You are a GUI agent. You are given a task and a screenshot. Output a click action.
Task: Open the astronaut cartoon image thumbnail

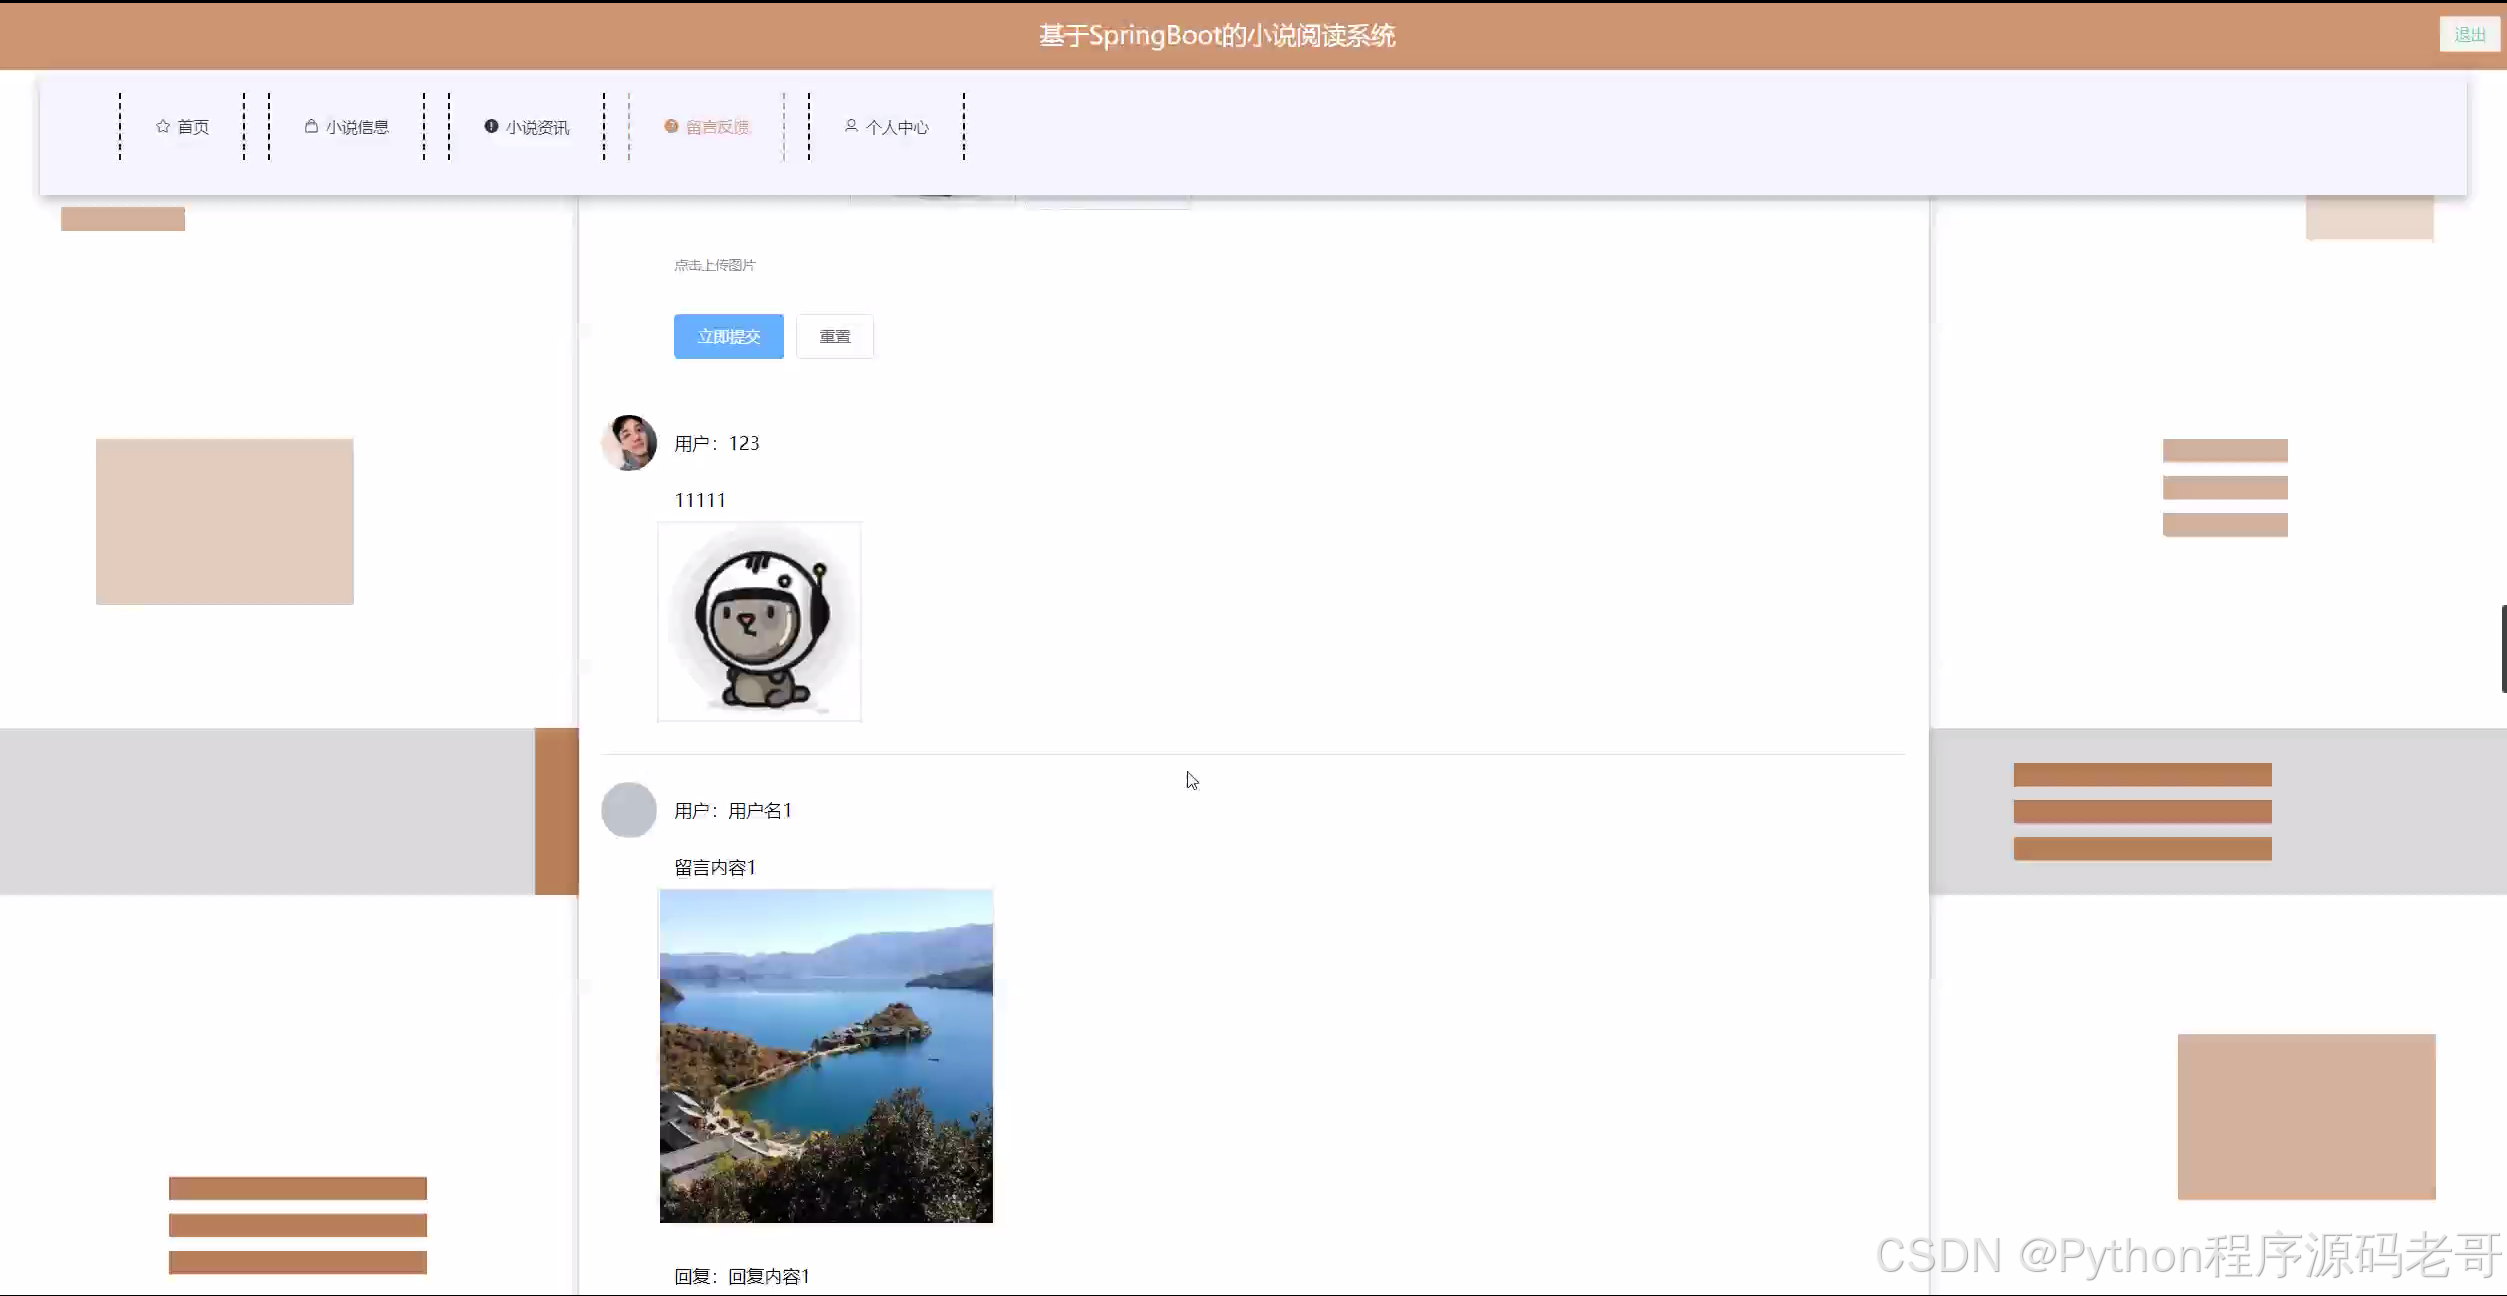(x=759, y=621)
